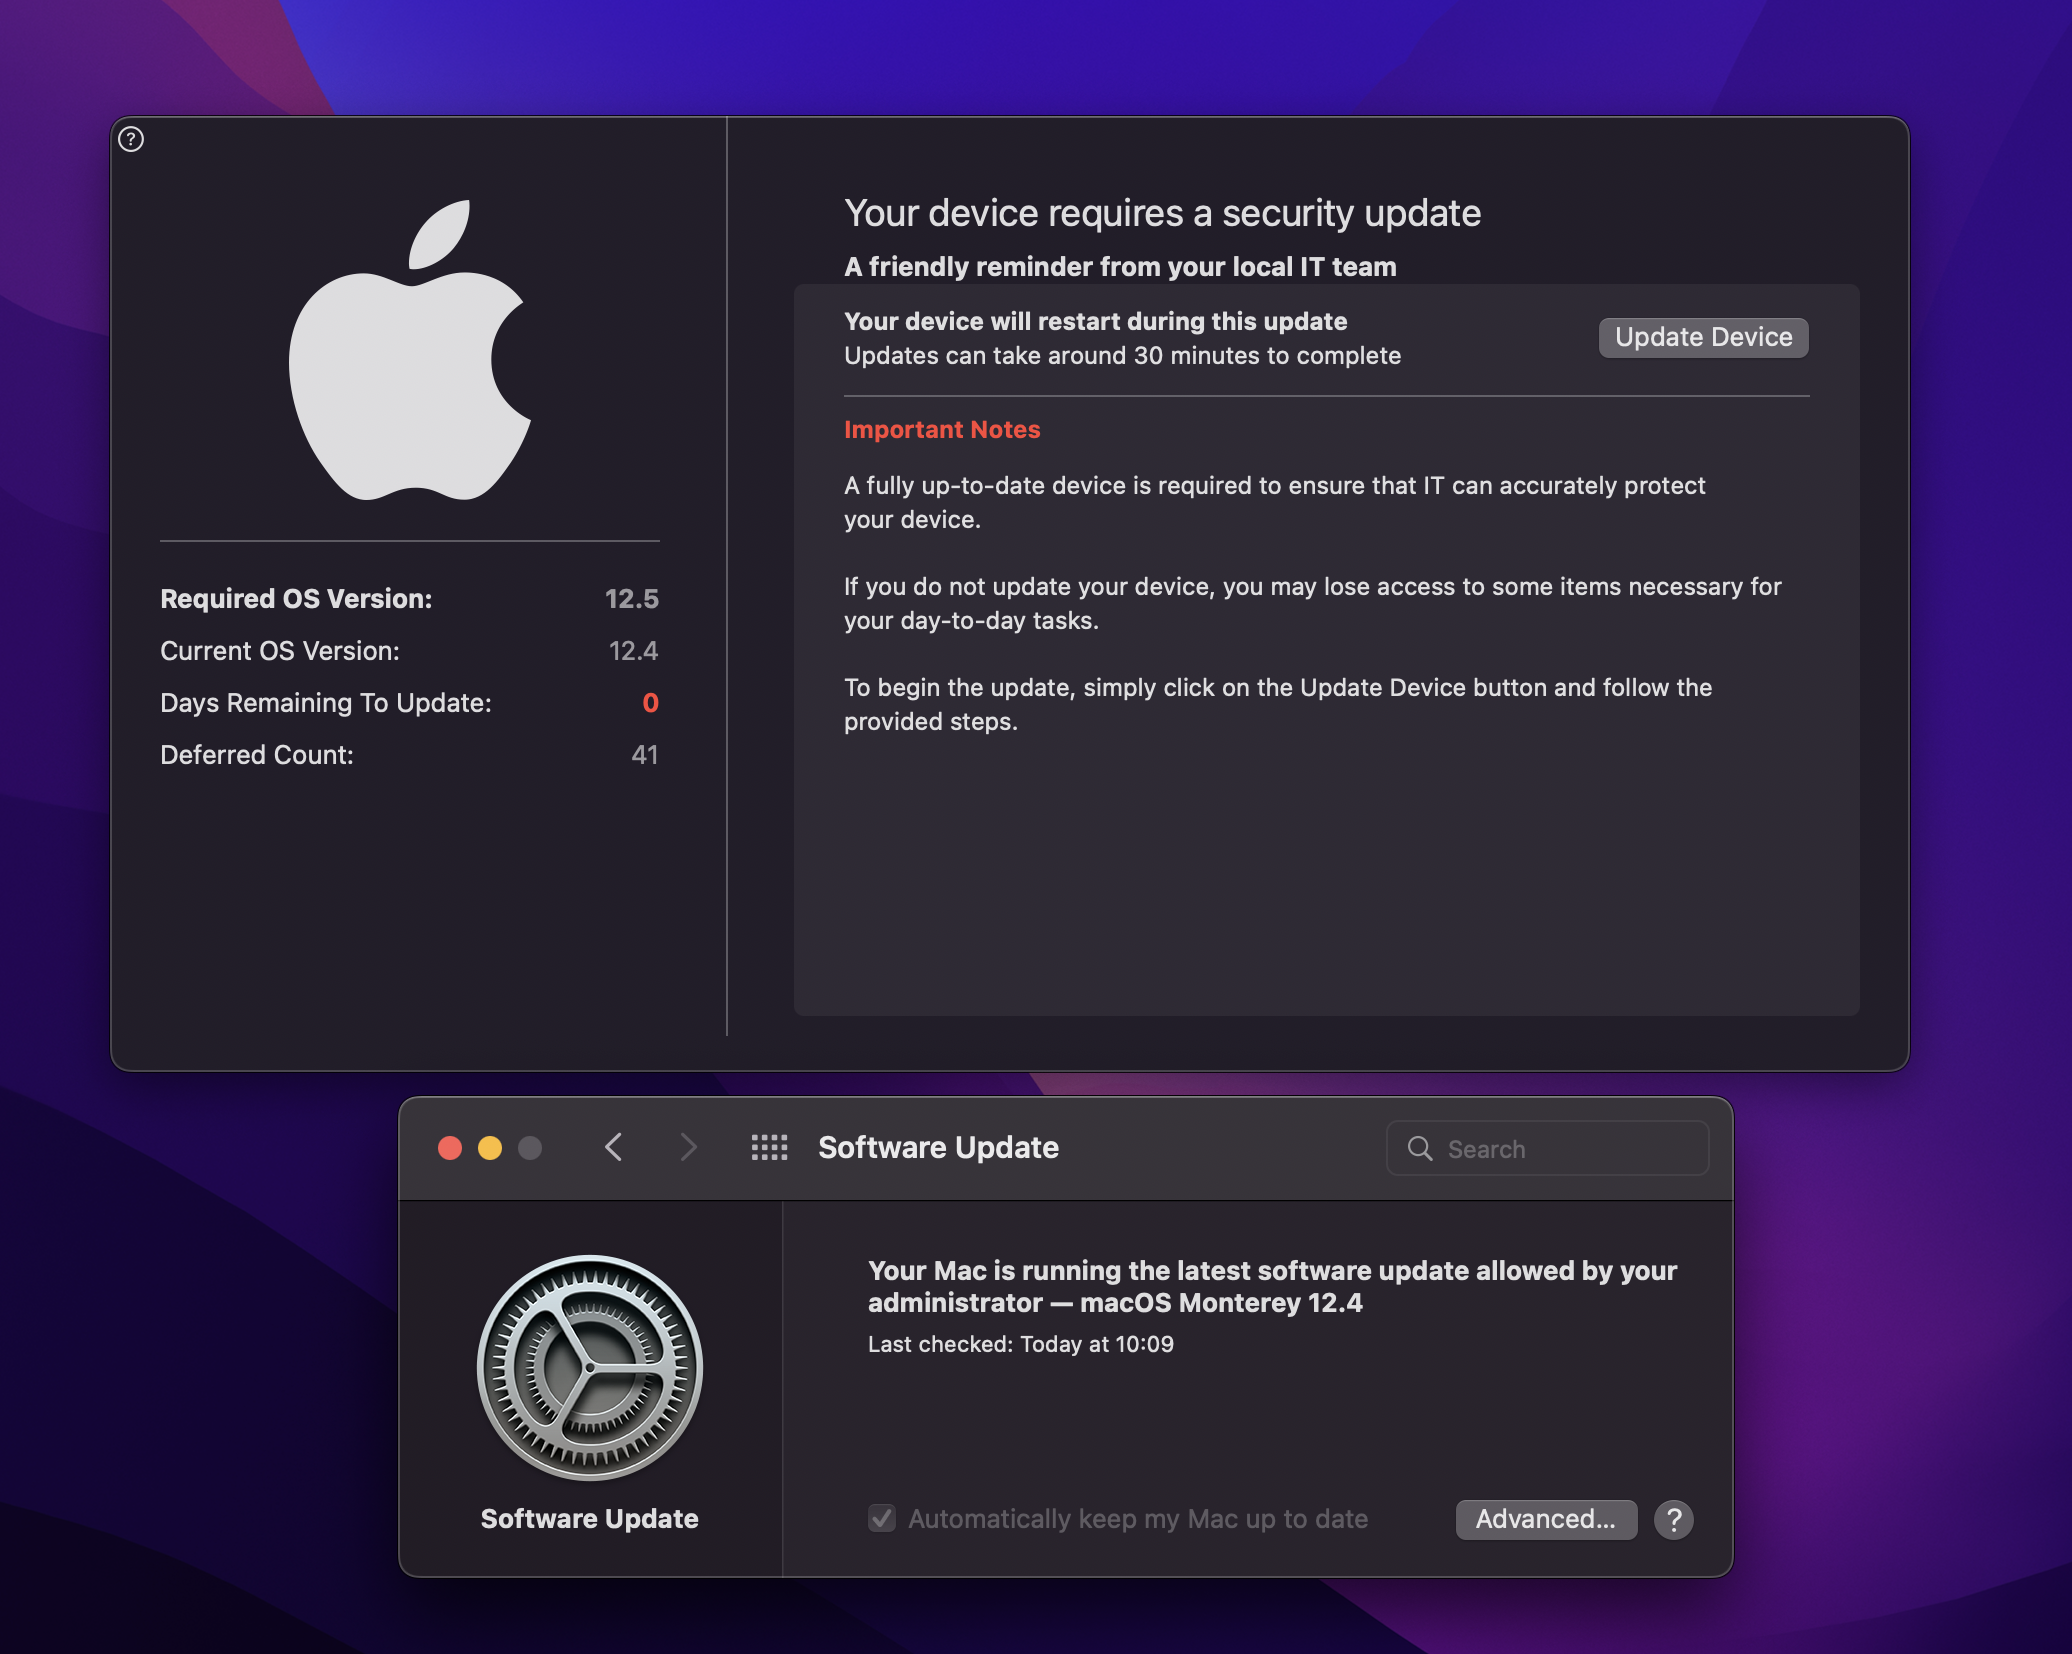Click the search magnifier icon
The height and width of the screenshot is (1654, 2072).
tap(1420, 1148)
